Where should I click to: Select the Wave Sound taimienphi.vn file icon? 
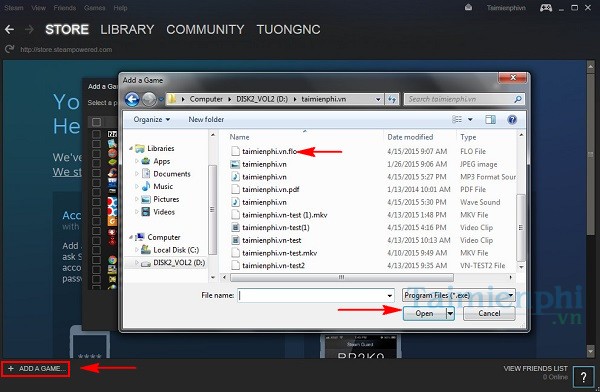coord(235,202)
